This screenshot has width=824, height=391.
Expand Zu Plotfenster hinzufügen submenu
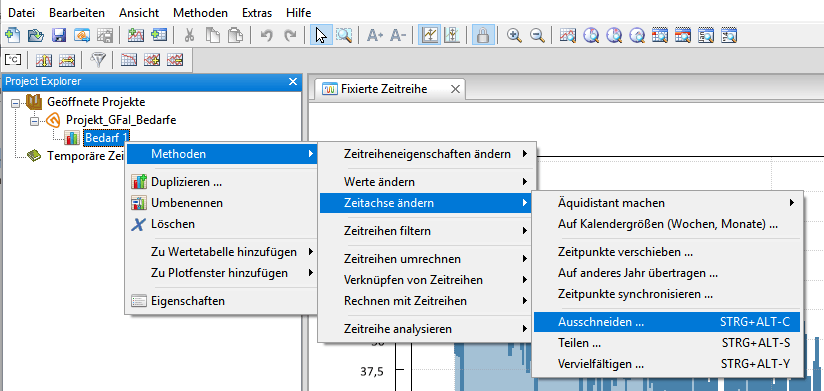pyautogui.click(x=221, y=273)
